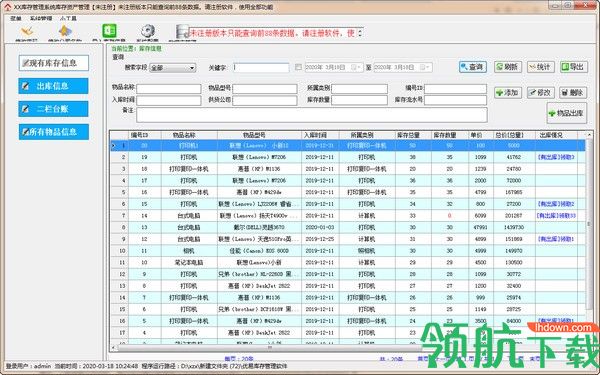
Task: Click the 2020-01-03 date cell
Action: 320,227
